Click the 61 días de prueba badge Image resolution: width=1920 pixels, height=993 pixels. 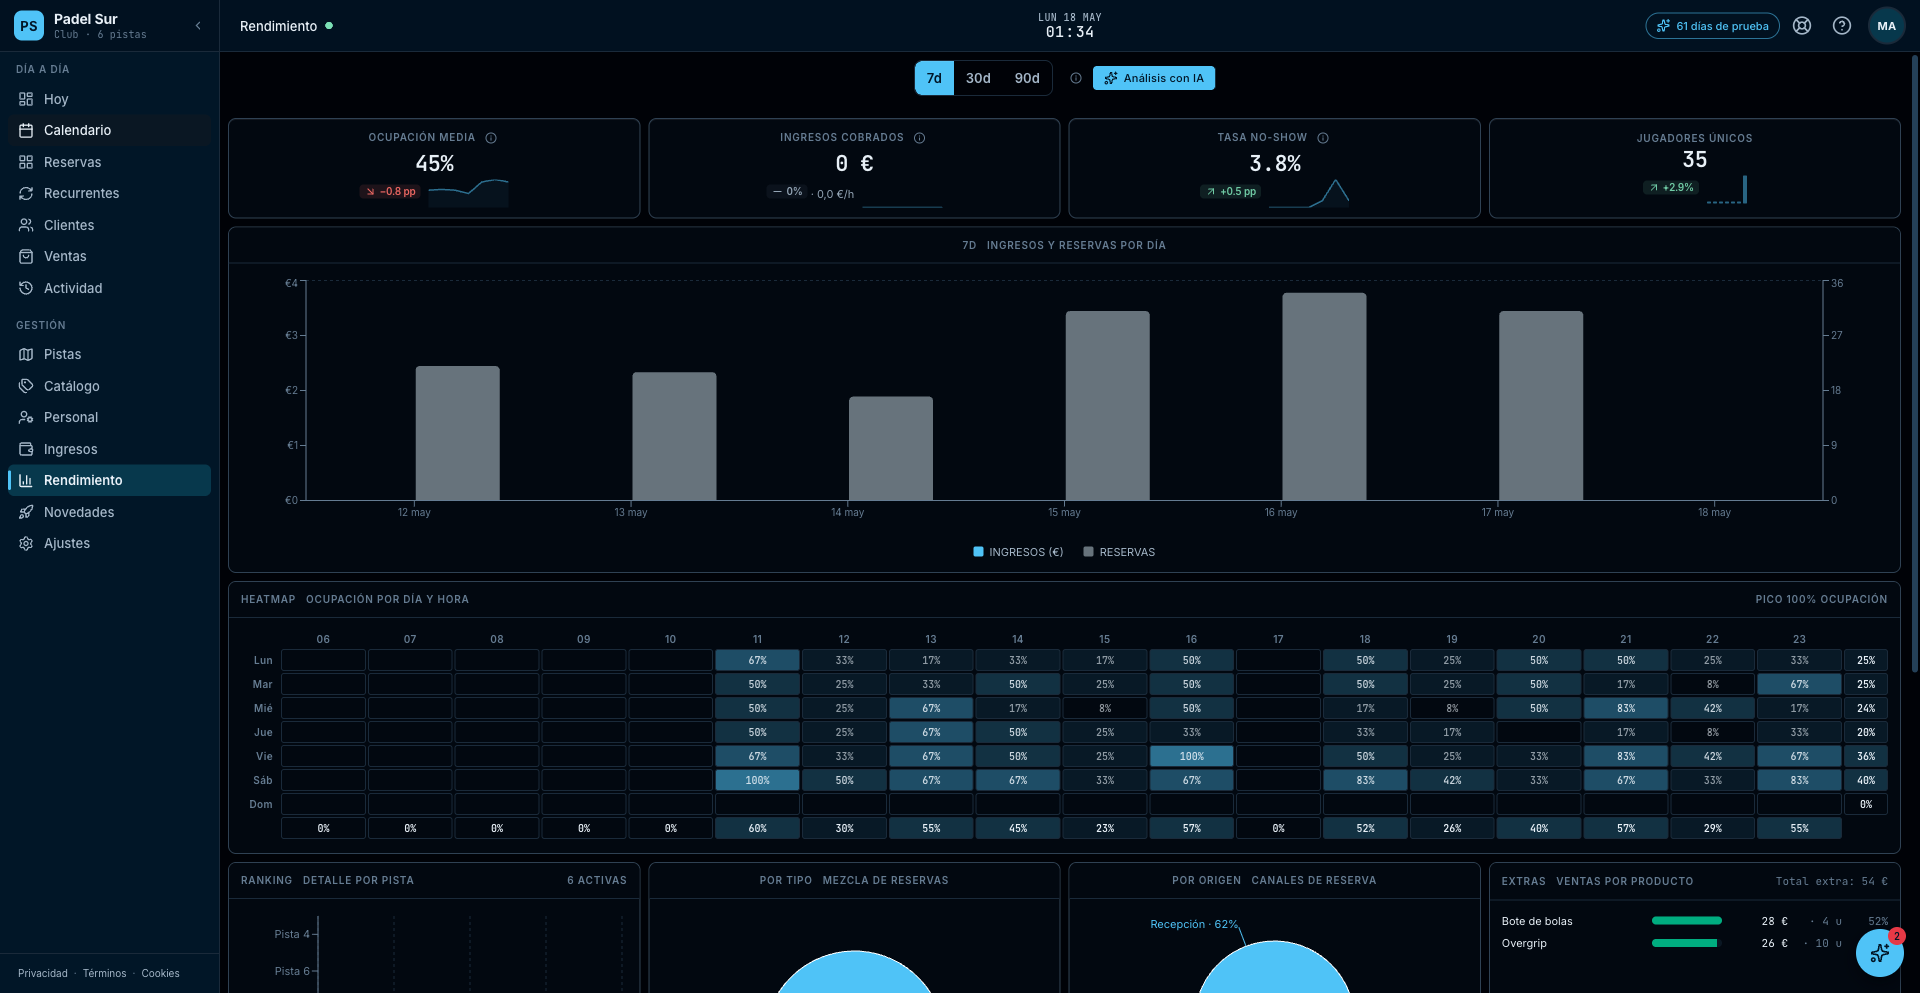(x=1712, y=26)
